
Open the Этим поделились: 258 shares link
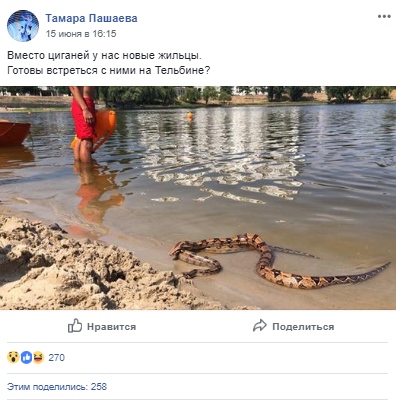[57, 387]
